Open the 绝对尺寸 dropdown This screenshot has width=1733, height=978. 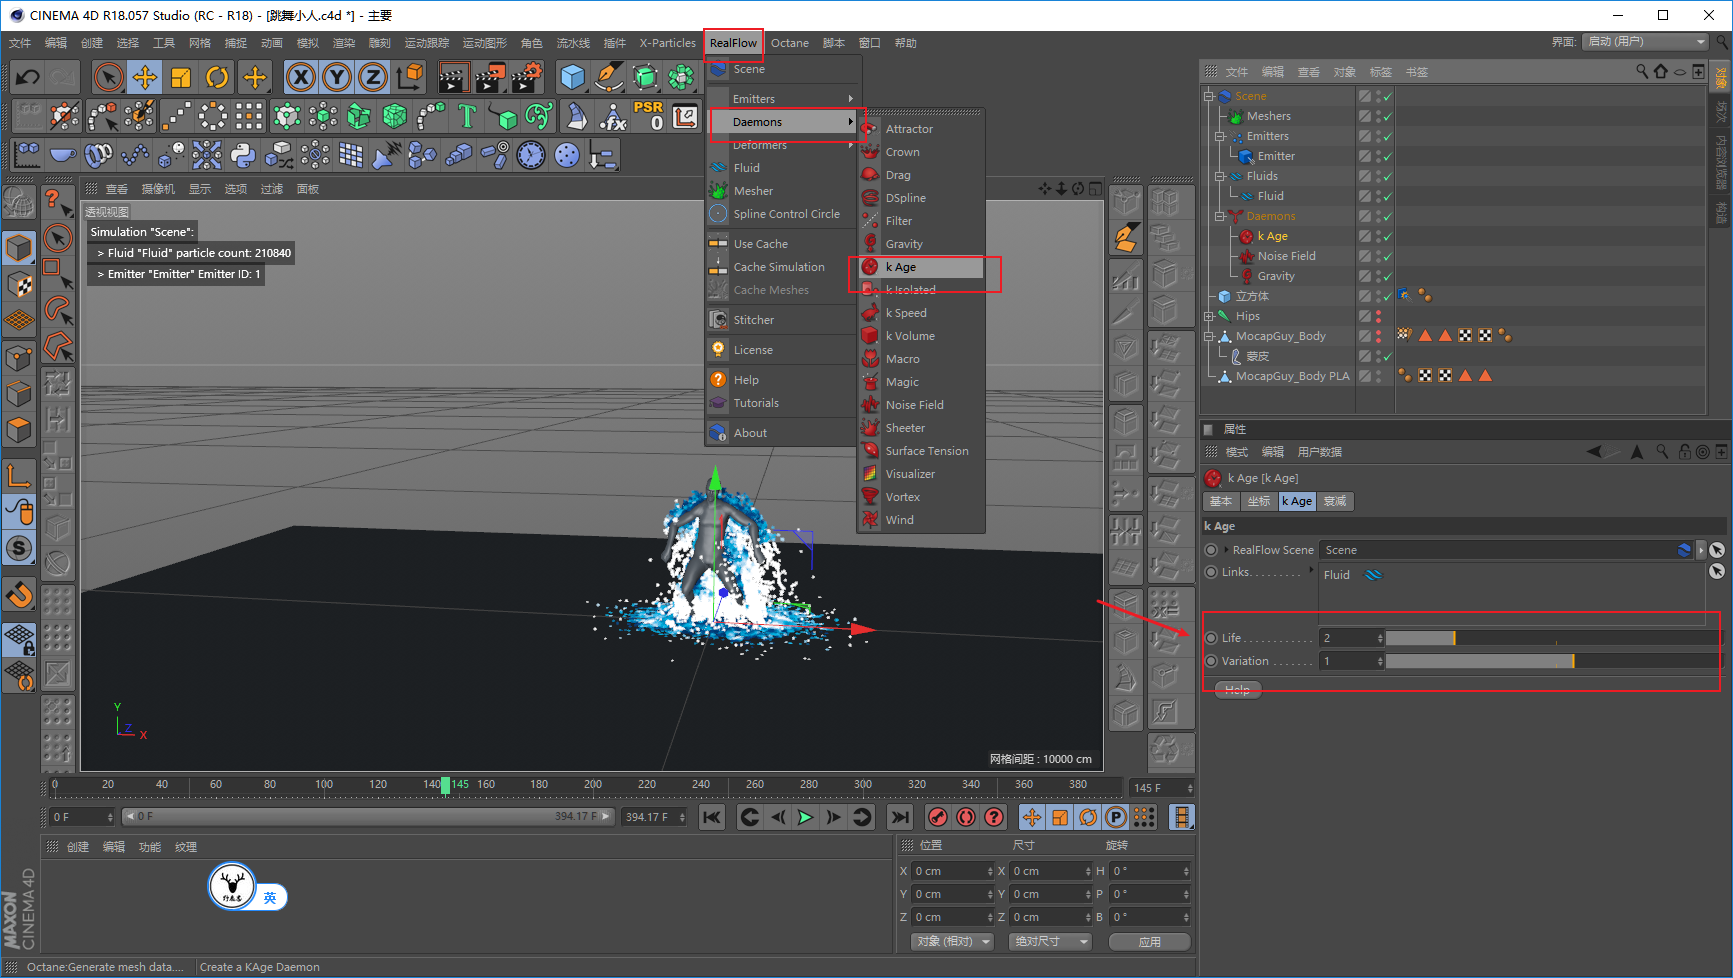tap(1050, 942)
